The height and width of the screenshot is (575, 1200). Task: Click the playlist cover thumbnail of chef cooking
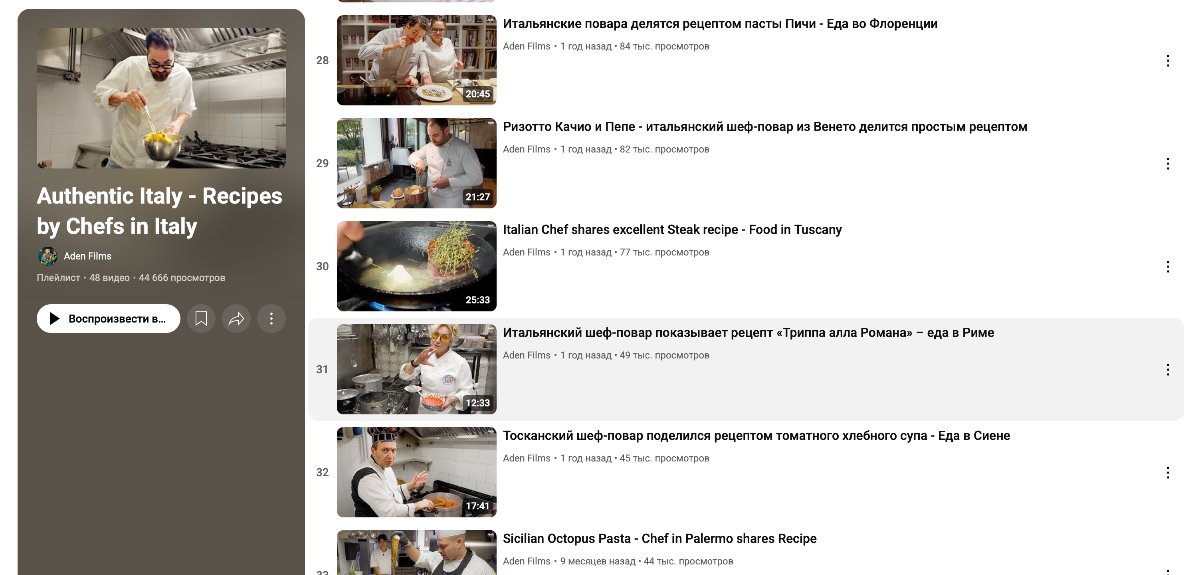point(161,98)
